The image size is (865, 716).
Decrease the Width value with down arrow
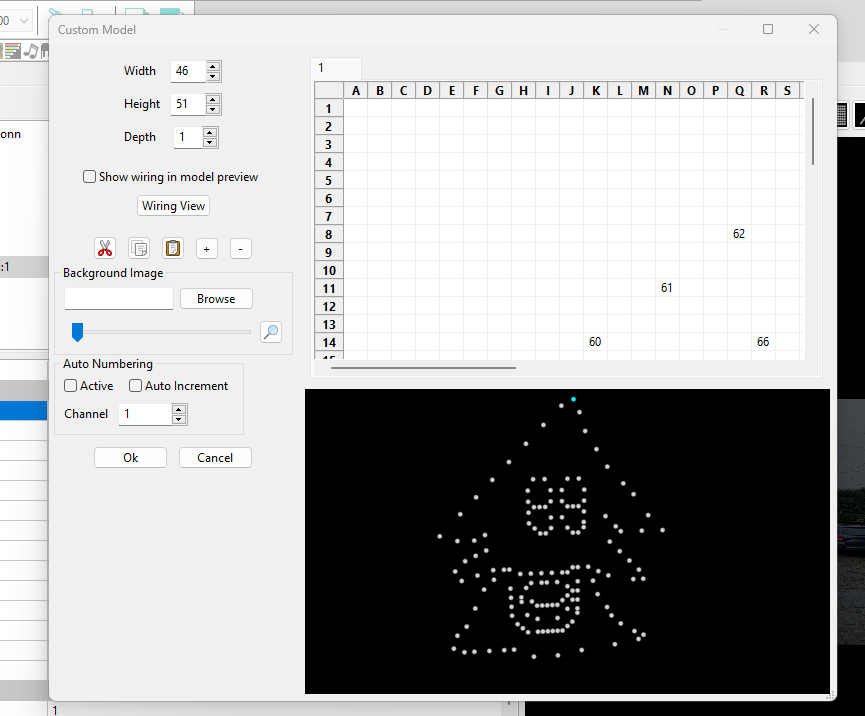(213, 77)
